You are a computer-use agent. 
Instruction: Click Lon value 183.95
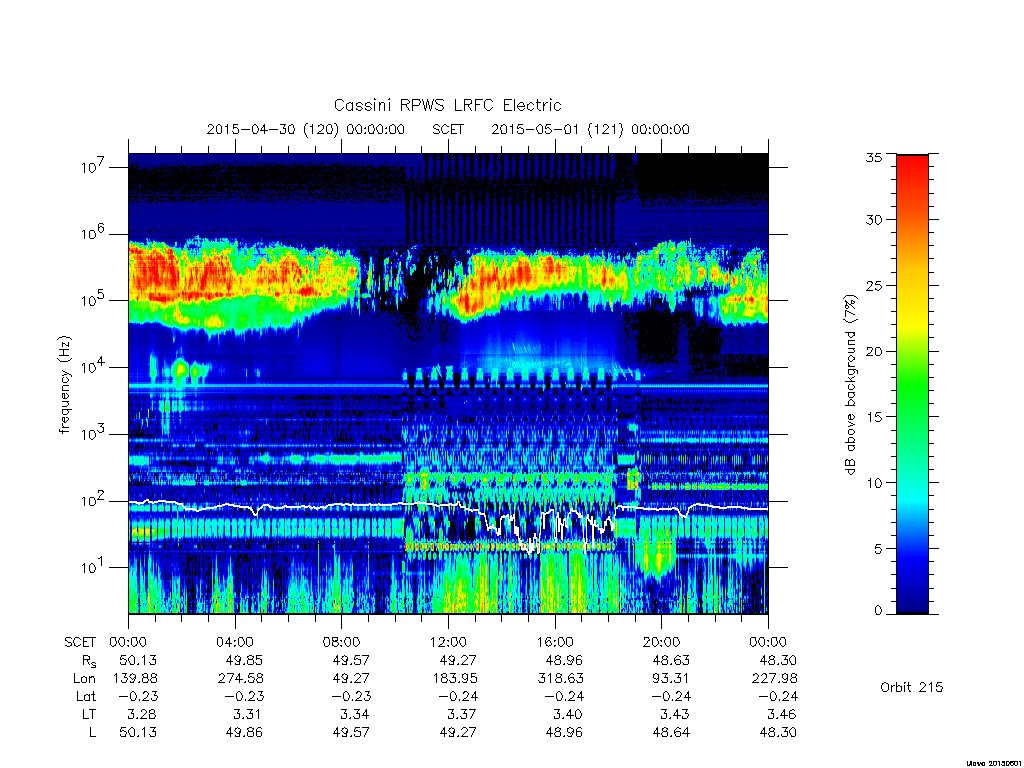tap(454, 679)
